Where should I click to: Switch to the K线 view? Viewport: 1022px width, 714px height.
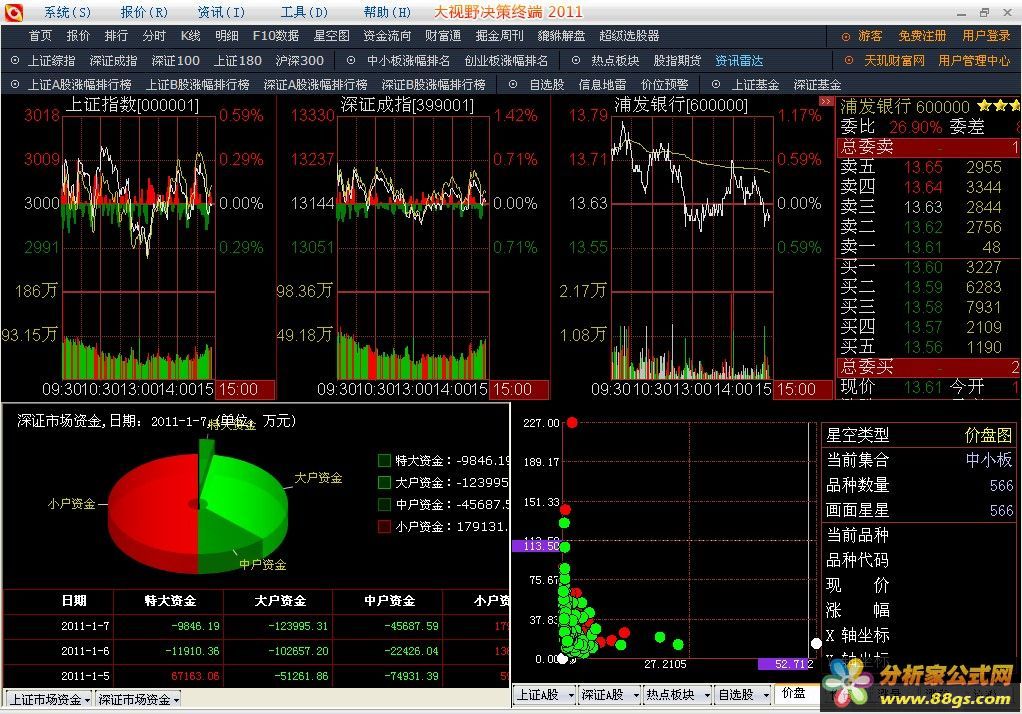coord(190,36)
